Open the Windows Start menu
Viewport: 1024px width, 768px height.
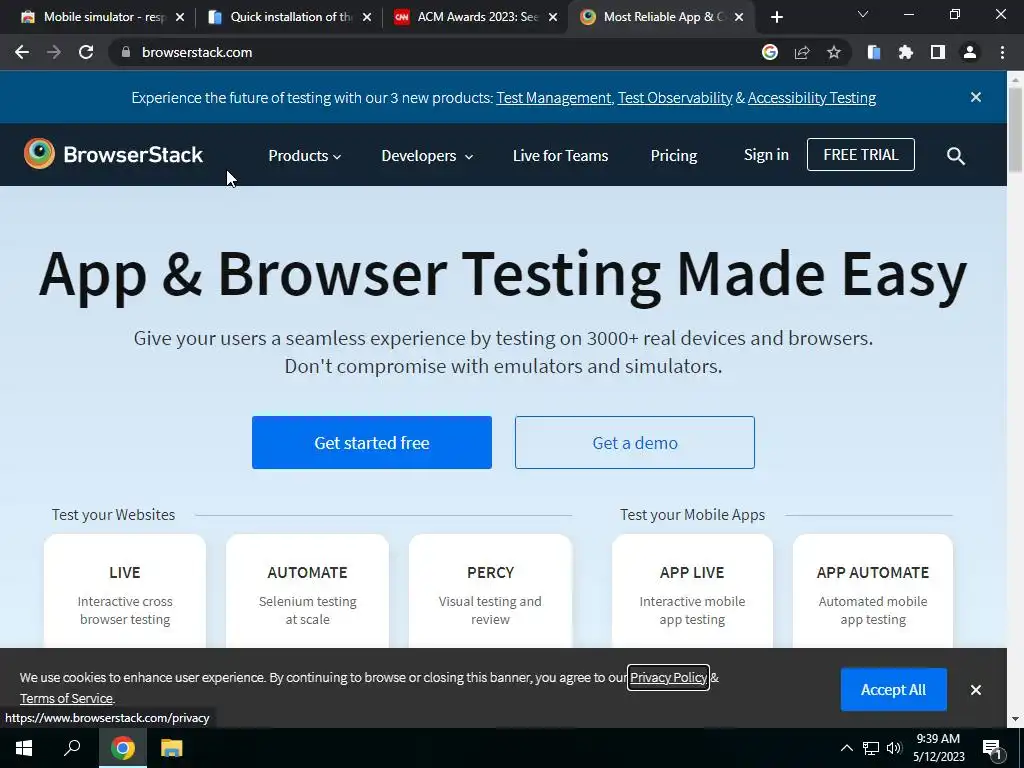(x=24, y=748)
